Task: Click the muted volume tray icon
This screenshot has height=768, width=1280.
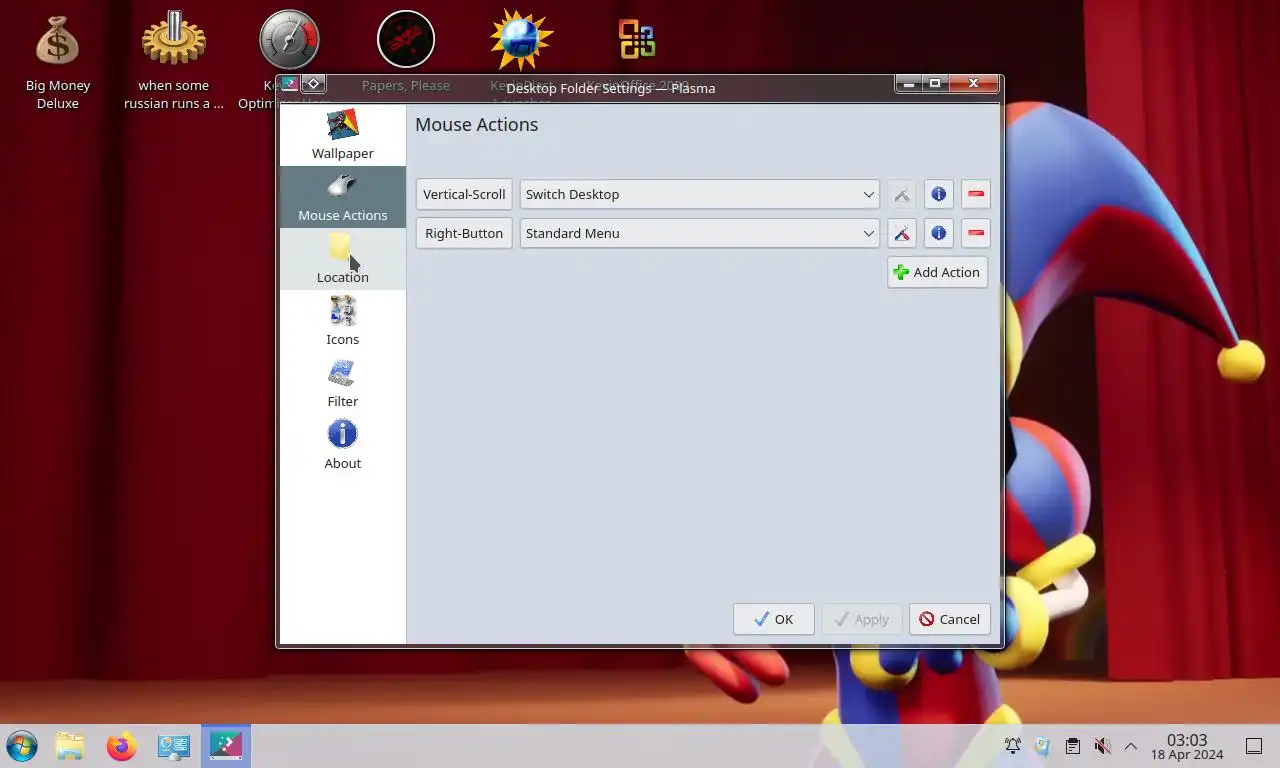Action: tap(1102, 746)
